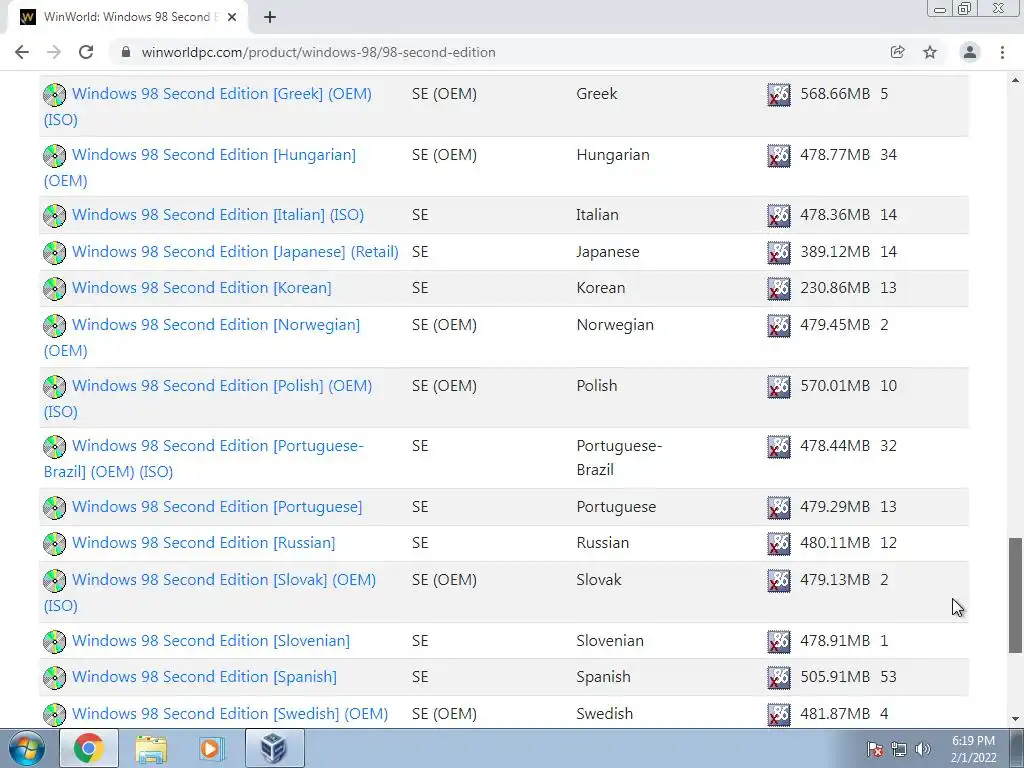Open Windows 98 Second Edition [Russian] link
Image resolution: width=1024 pixels, height=768 pixels.
(x=203, y=543)
